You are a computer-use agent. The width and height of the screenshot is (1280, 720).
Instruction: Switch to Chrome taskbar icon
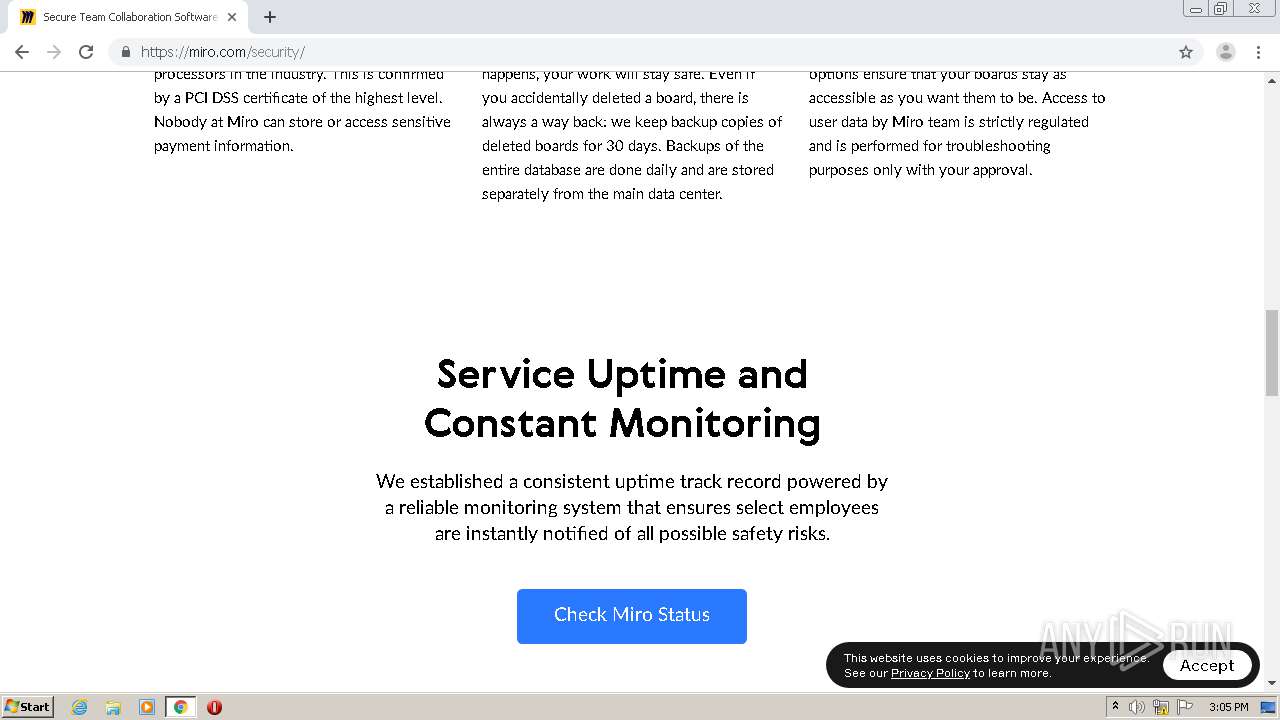(180, 707)
